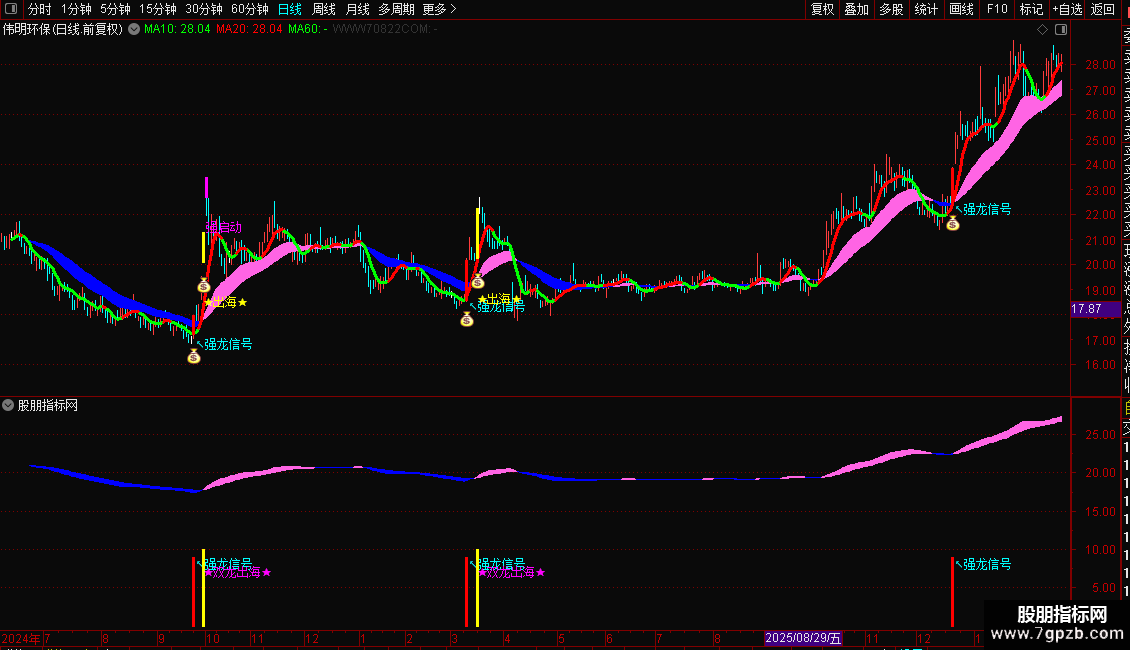
Task: Open the 画线 drawing tools
Action: click(961, 9)
